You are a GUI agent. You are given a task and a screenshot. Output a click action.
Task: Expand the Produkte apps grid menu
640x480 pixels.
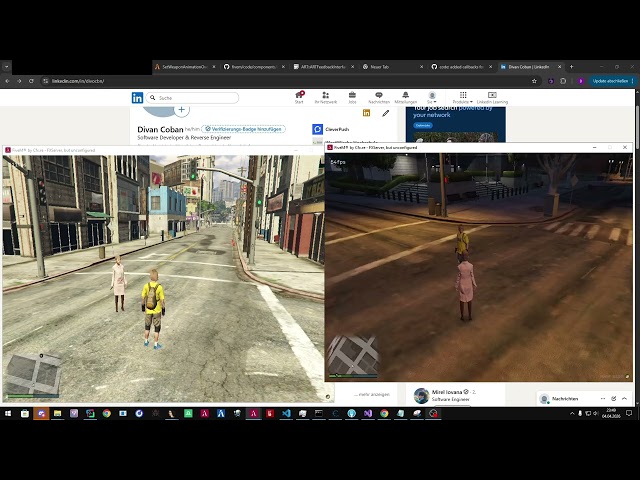[x=463, y=98]
